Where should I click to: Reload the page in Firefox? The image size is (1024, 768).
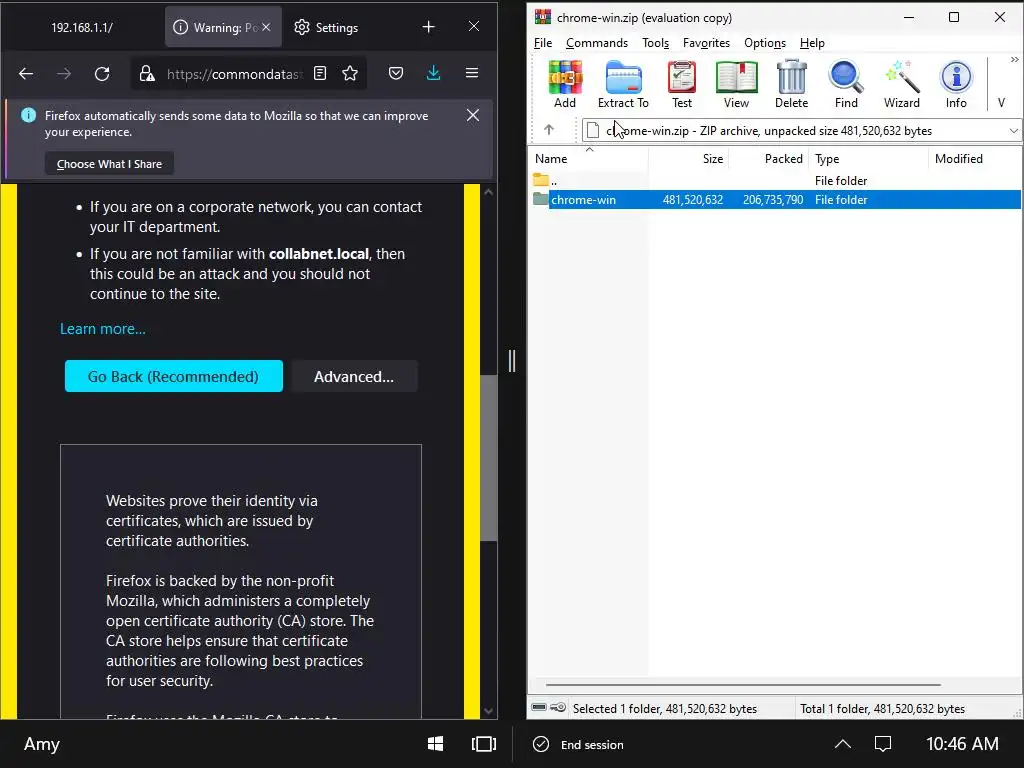102,74
